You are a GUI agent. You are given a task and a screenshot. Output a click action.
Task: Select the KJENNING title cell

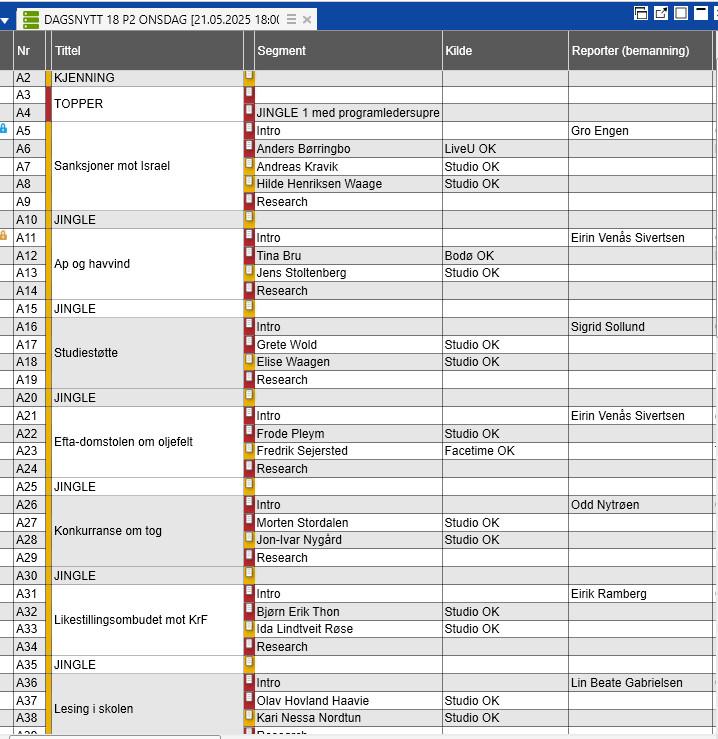147,78
